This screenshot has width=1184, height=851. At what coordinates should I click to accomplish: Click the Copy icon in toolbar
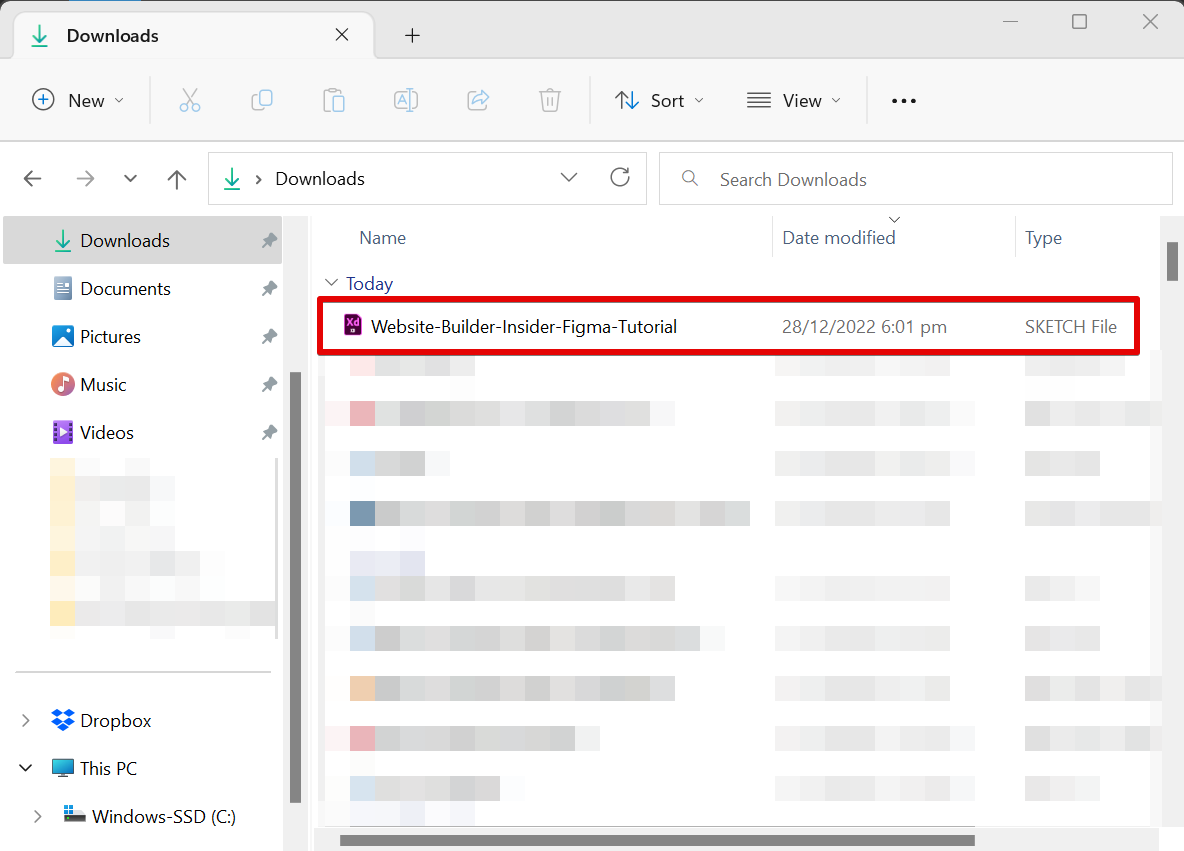(x=262, y=100)
